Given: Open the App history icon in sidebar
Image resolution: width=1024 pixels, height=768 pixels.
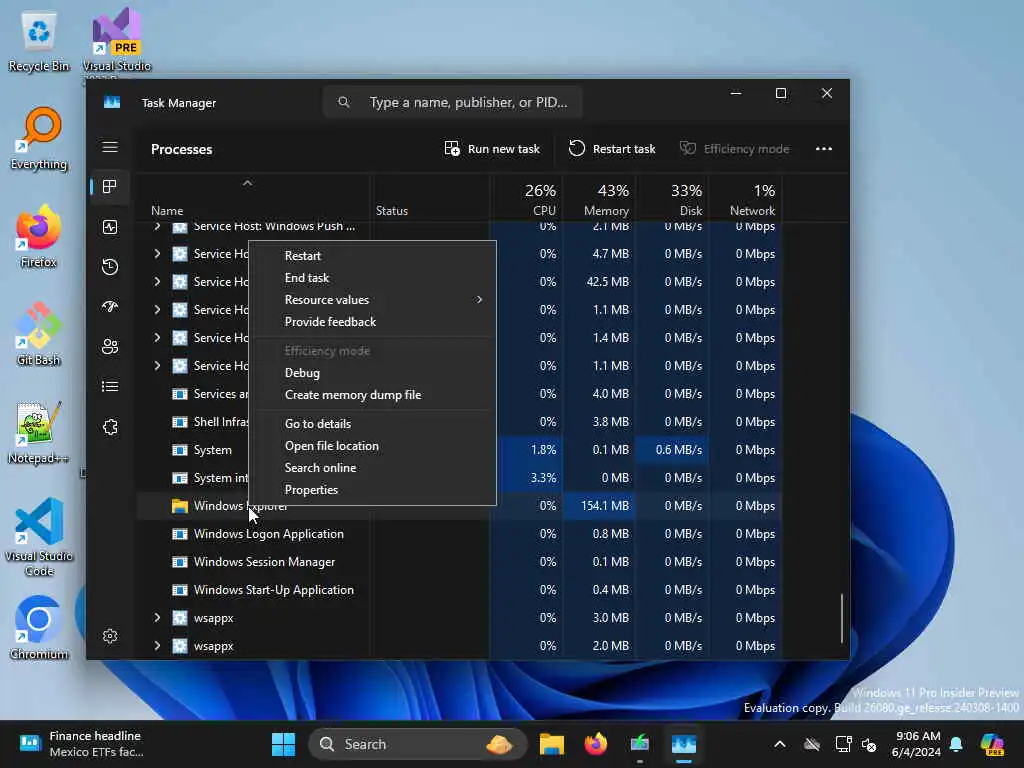Looking at the screenshot, I should point(110,266).
